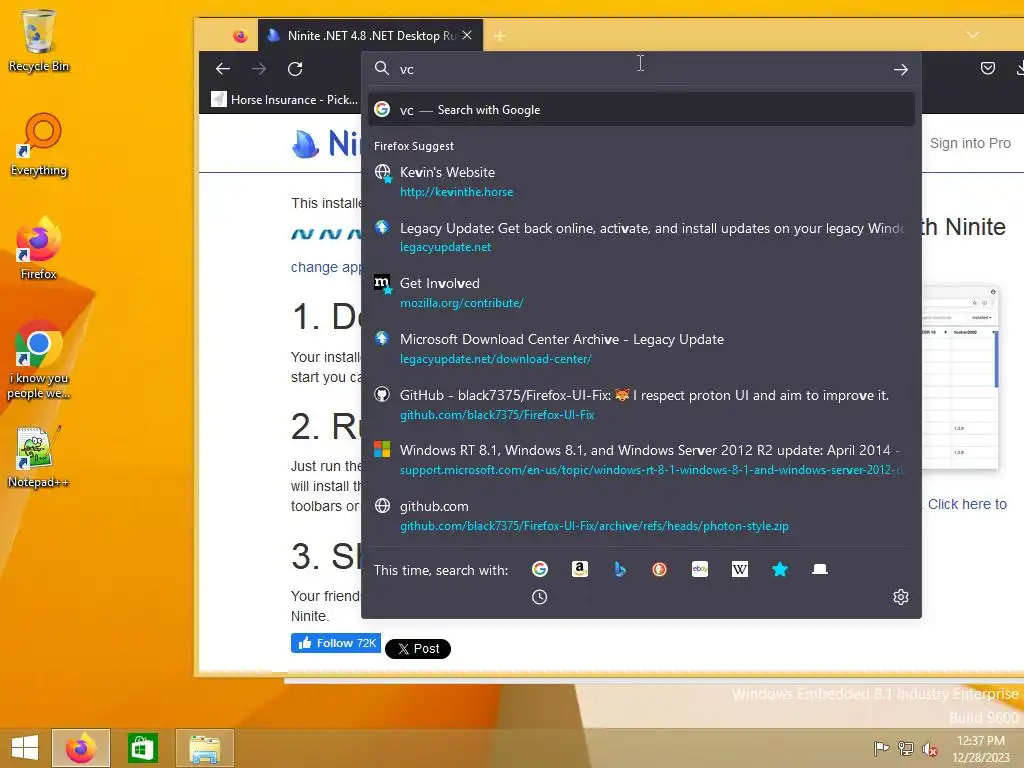Click the change apps link on Ninite page

click(x=325, y=267)
